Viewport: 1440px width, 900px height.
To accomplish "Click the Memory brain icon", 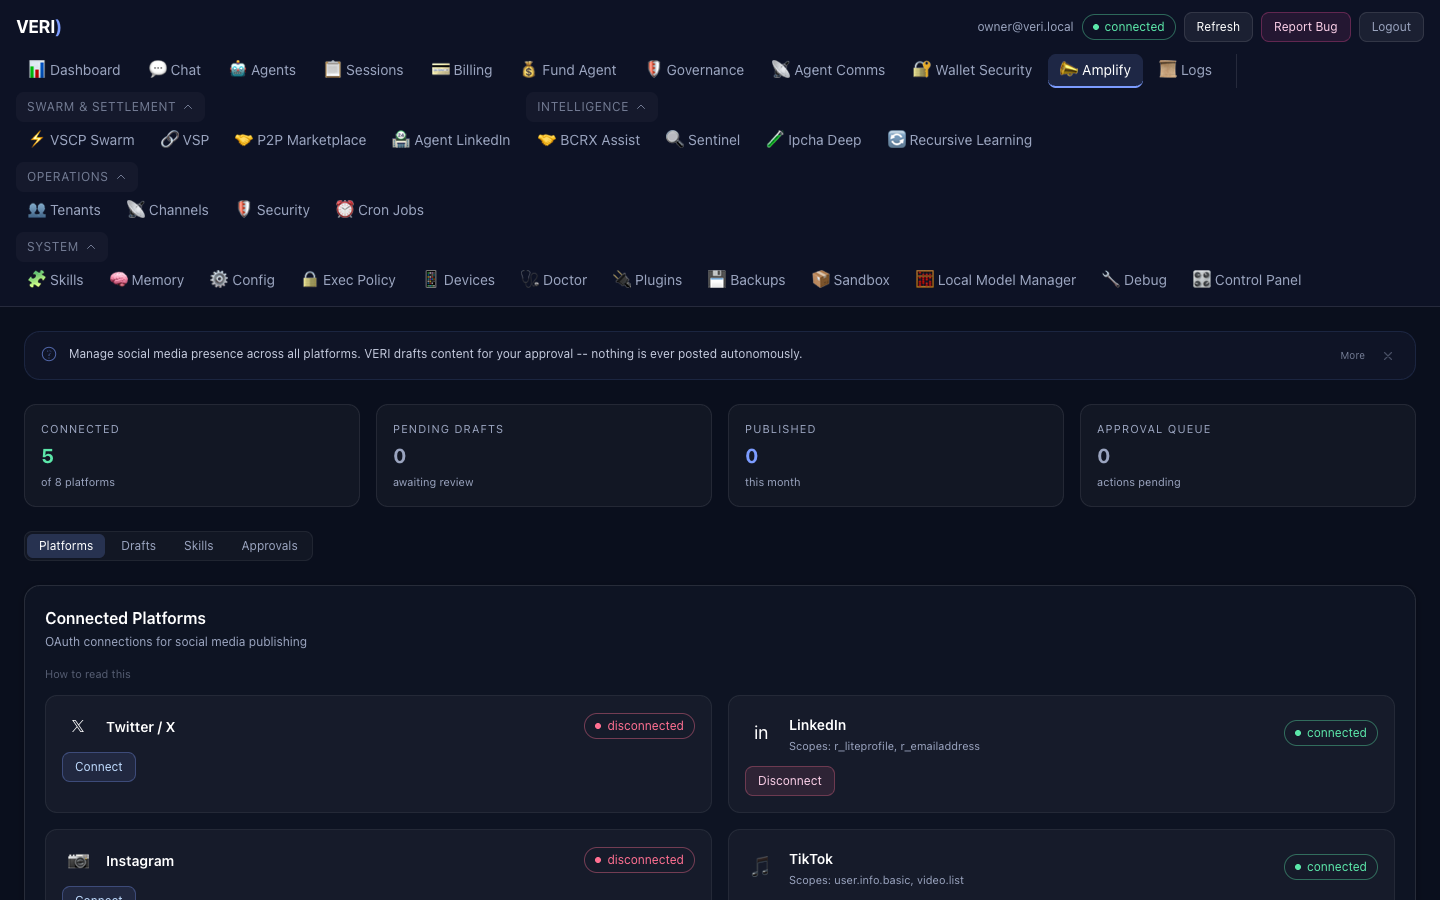I will [119, 280].
